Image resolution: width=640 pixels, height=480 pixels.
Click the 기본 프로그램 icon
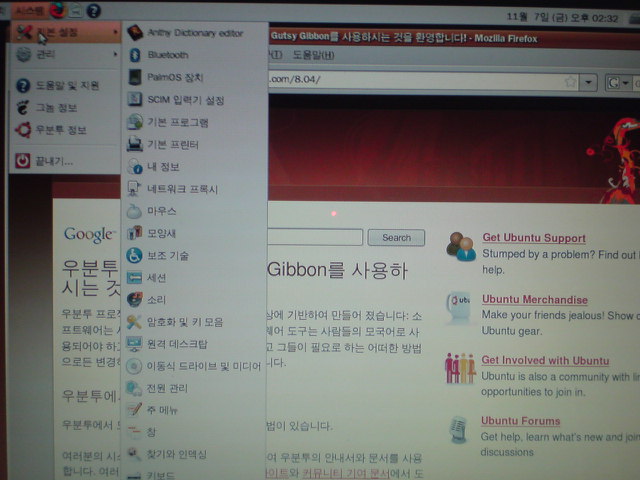click(135, 122)
